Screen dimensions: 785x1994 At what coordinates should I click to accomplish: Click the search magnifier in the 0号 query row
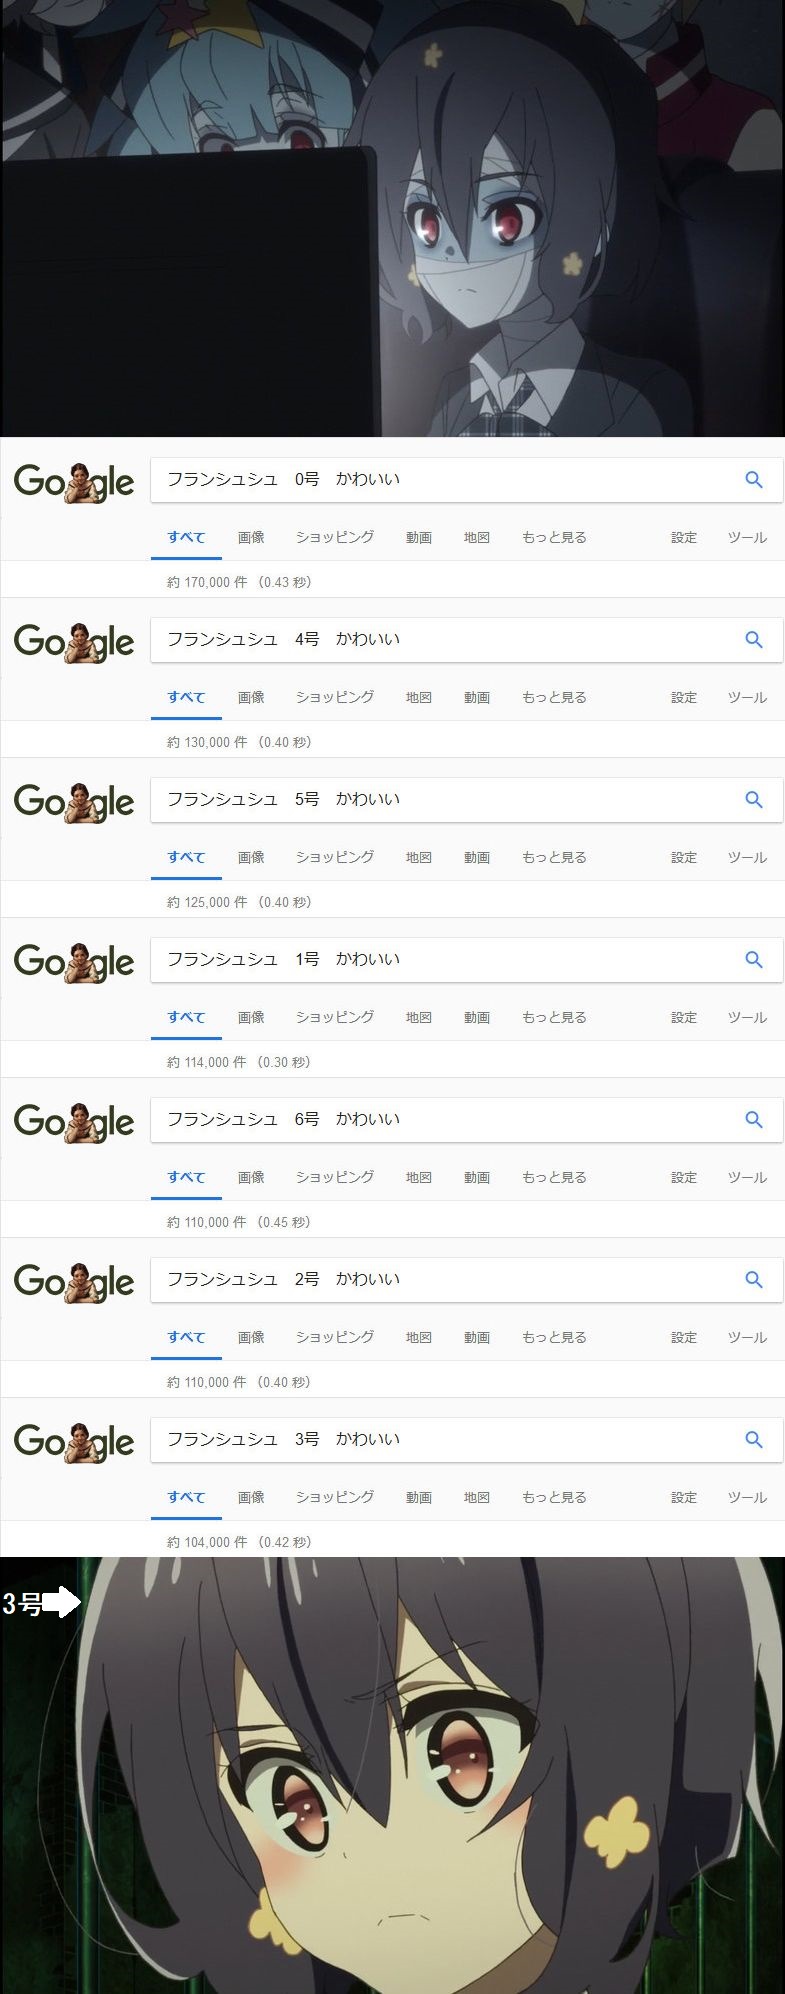[x=754, y=480]
